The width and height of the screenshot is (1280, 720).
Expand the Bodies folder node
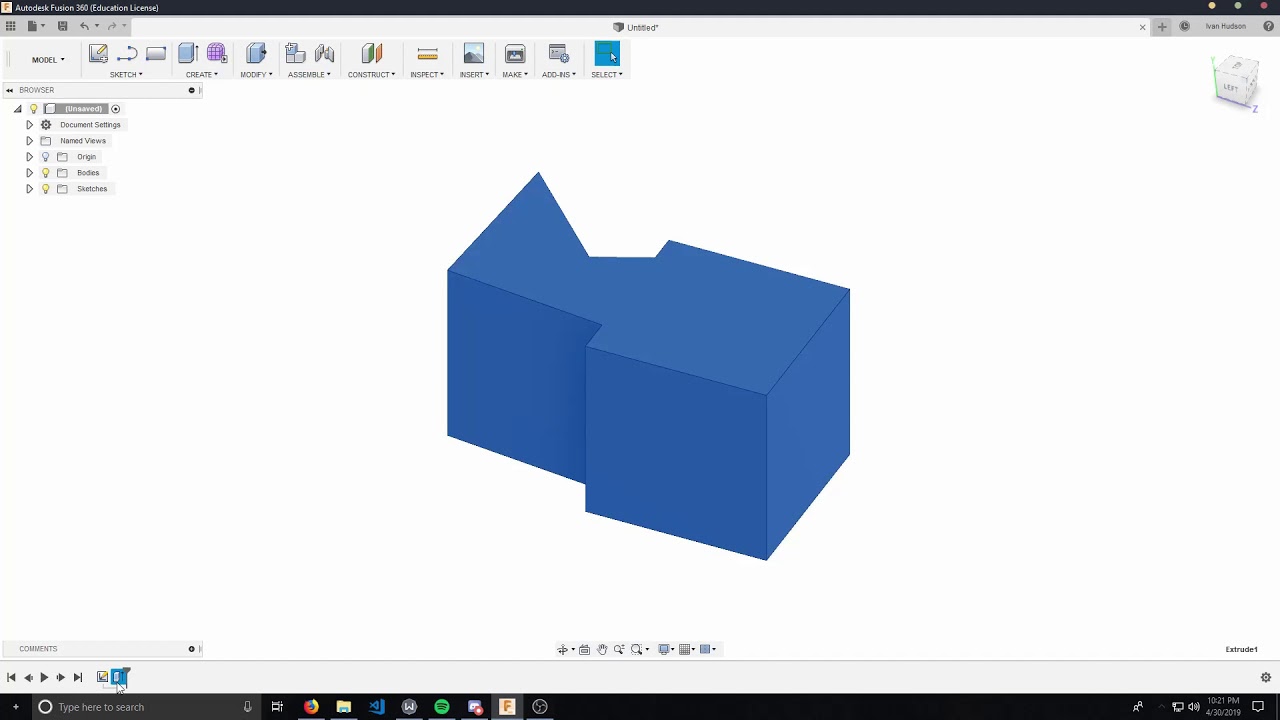click(x=29, y=173)
